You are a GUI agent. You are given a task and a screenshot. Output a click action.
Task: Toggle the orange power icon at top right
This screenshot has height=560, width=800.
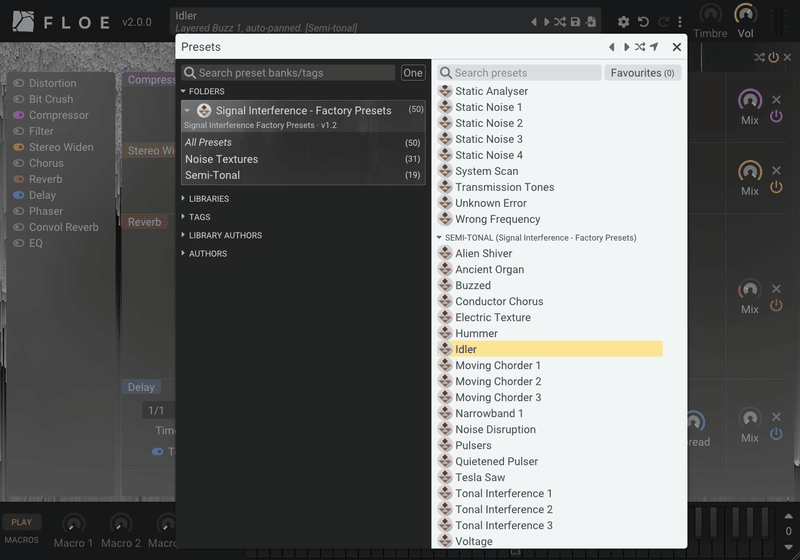(x=773, y=58)
